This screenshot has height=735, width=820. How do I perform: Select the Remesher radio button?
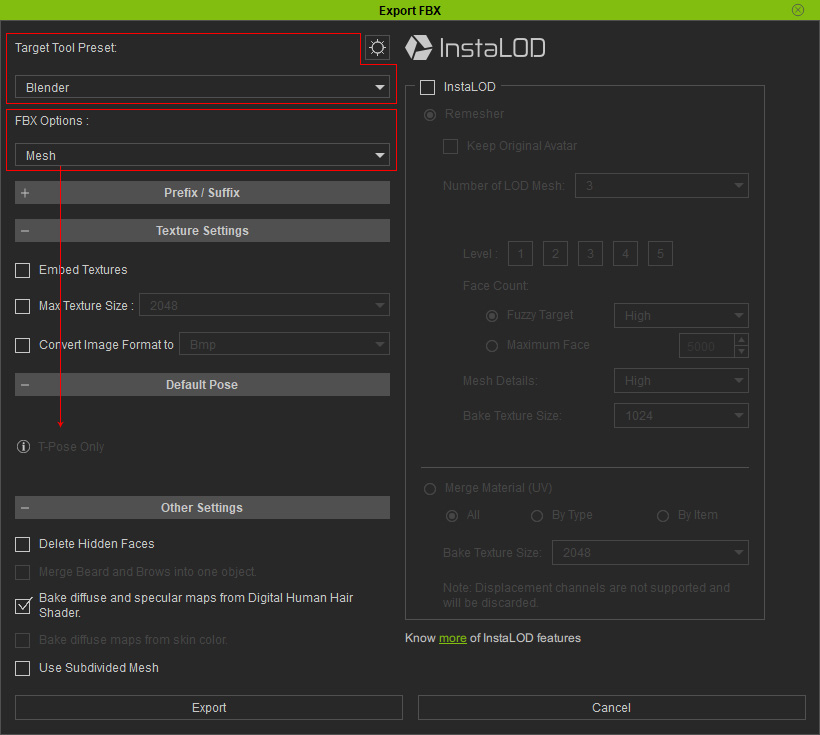[x=430, y=115]
